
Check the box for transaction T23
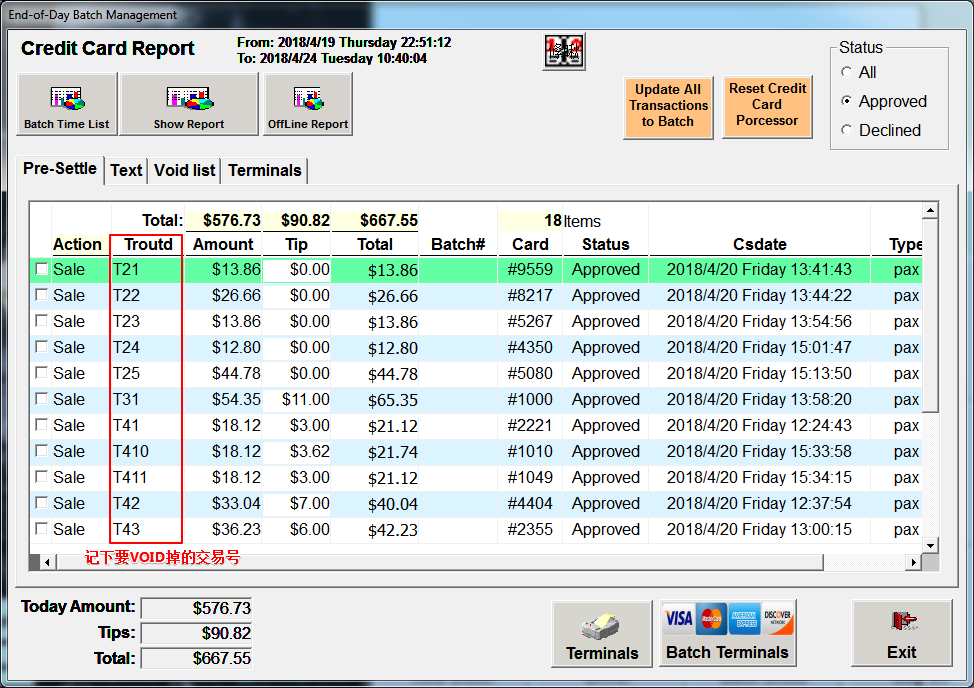point(42,321)
